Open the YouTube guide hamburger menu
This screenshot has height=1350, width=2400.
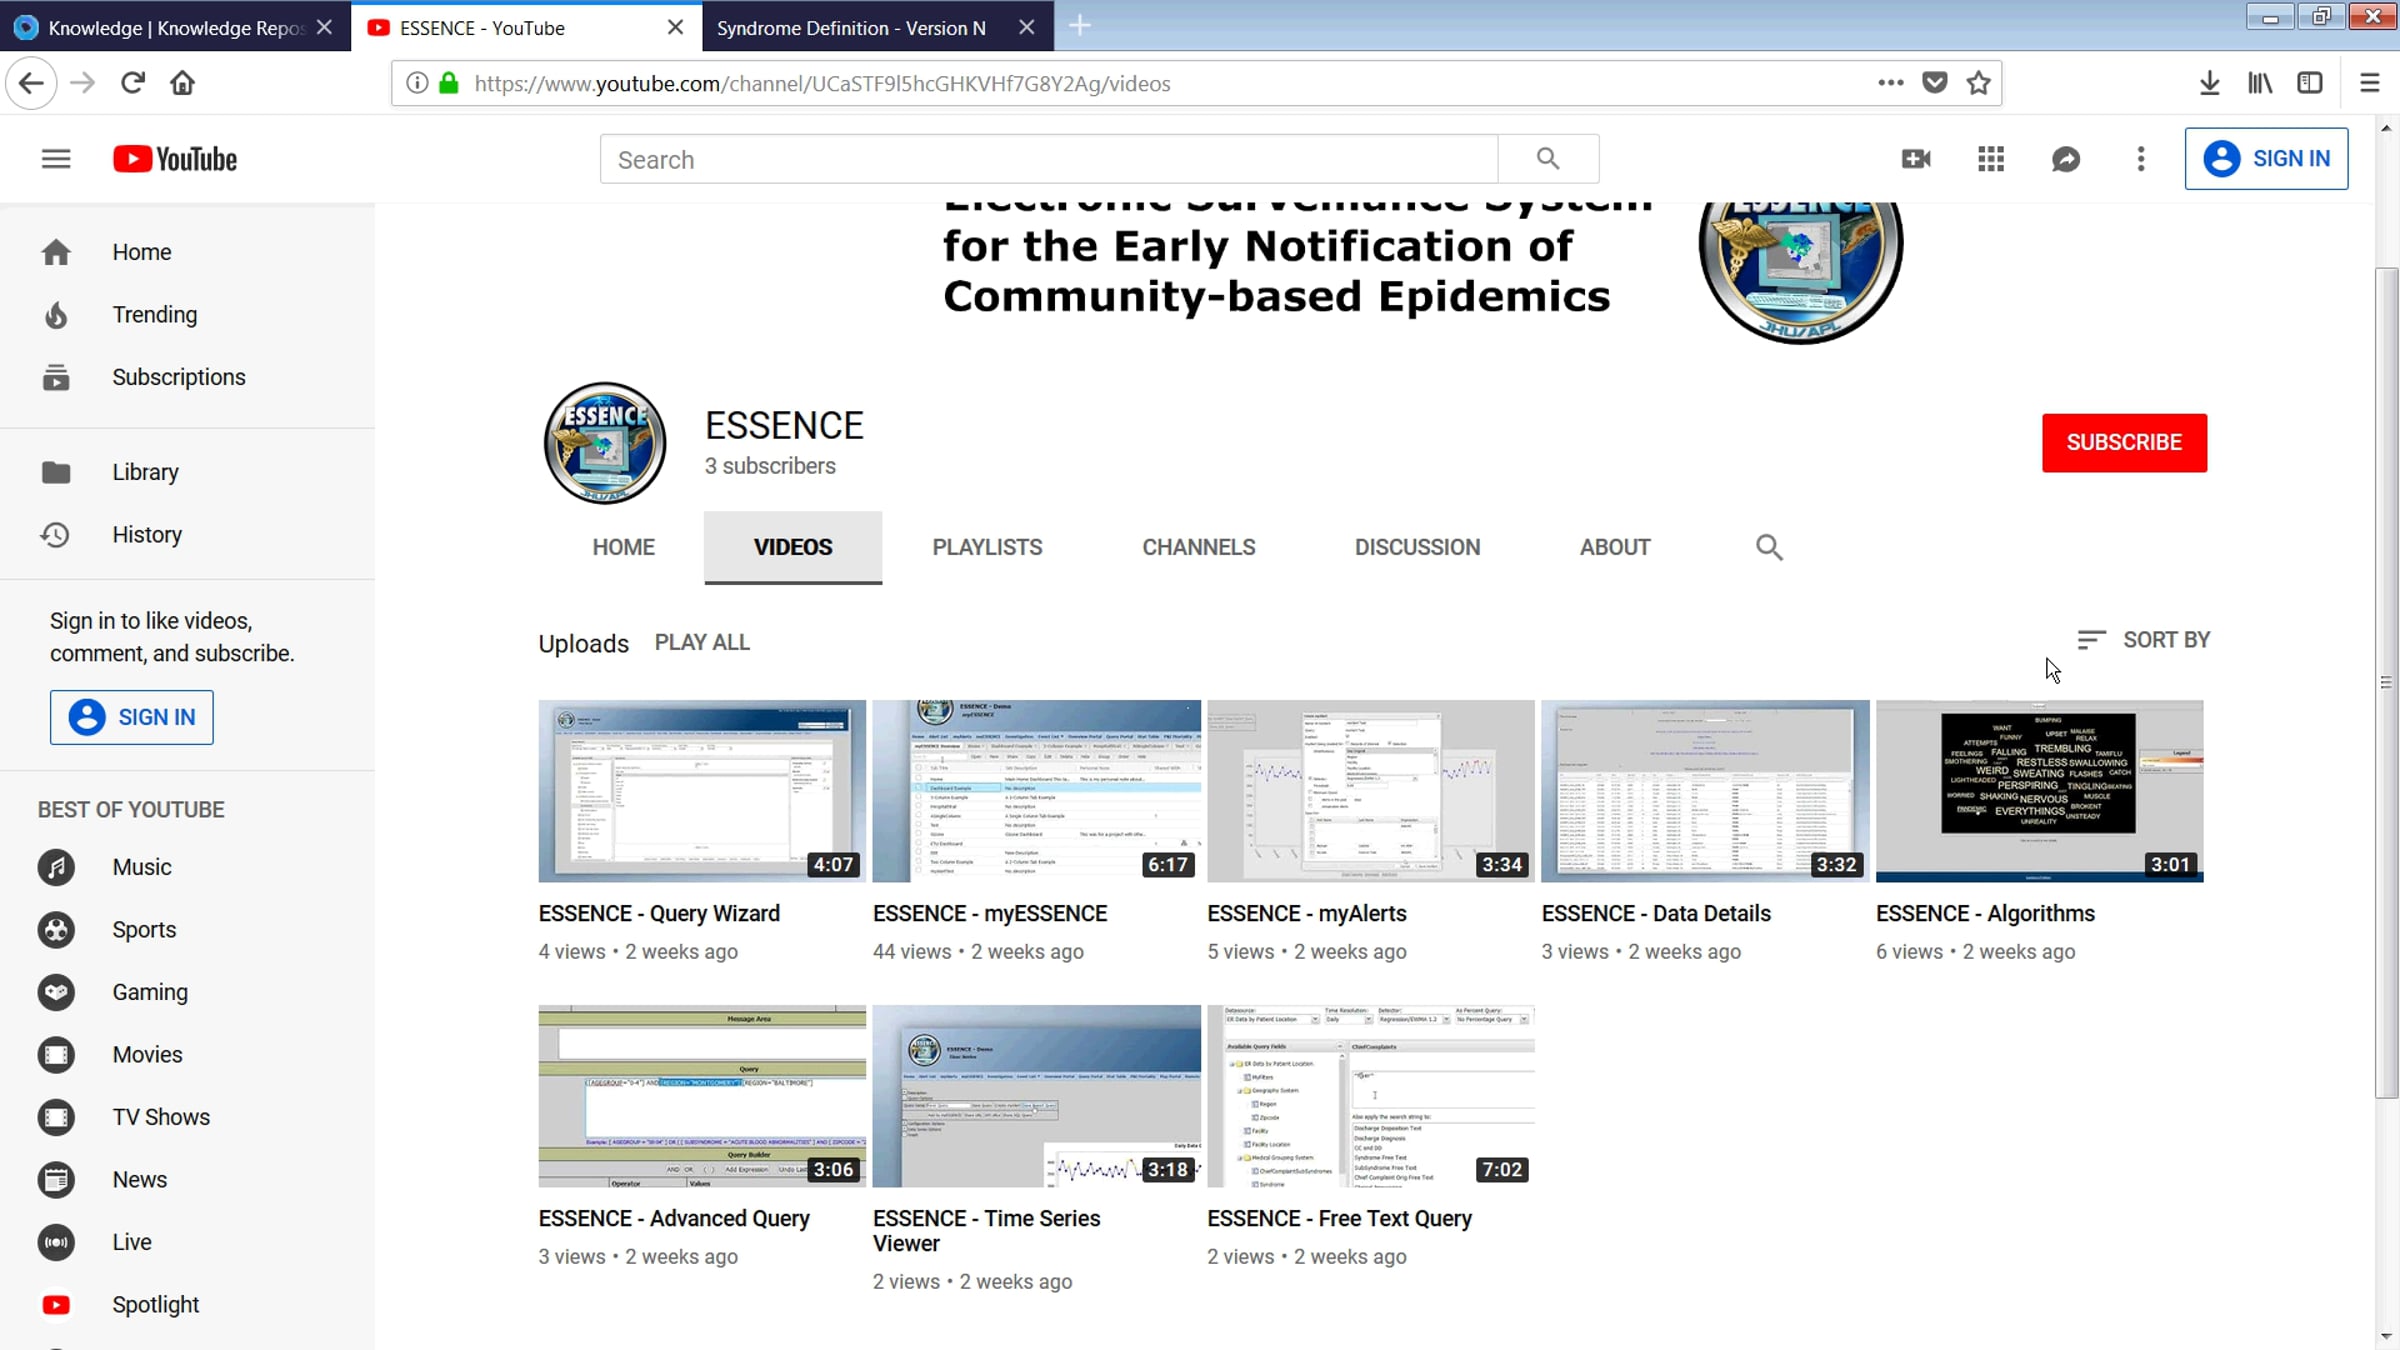click(56, 159)
